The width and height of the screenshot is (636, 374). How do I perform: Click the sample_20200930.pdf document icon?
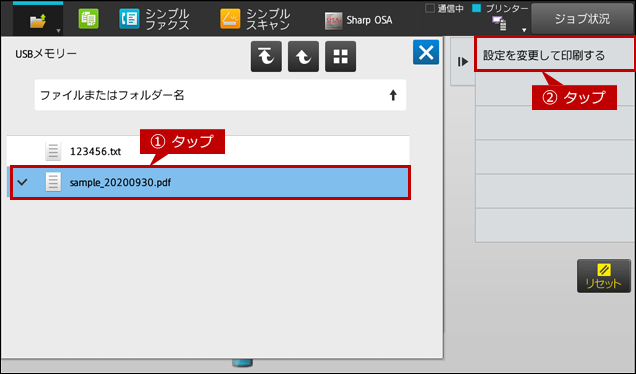(53, 182)
